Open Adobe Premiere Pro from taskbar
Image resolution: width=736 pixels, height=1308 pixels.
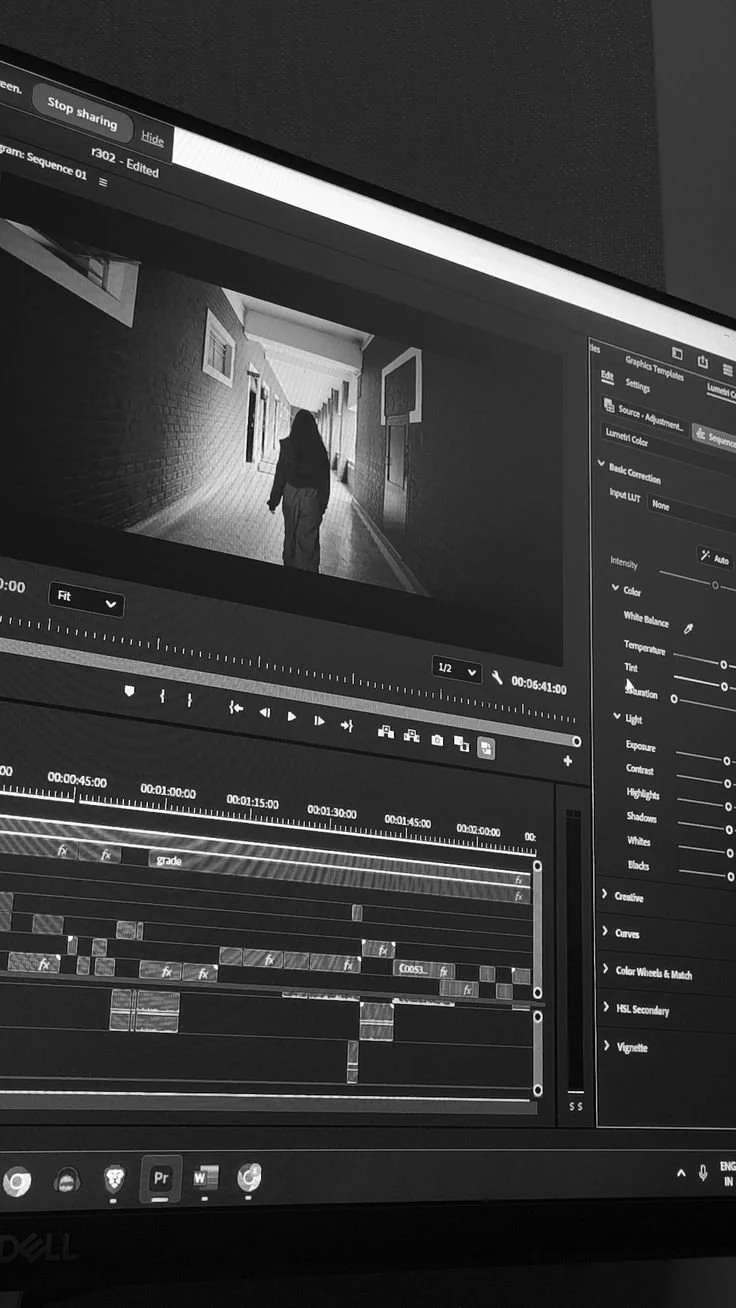point(160,1178)
